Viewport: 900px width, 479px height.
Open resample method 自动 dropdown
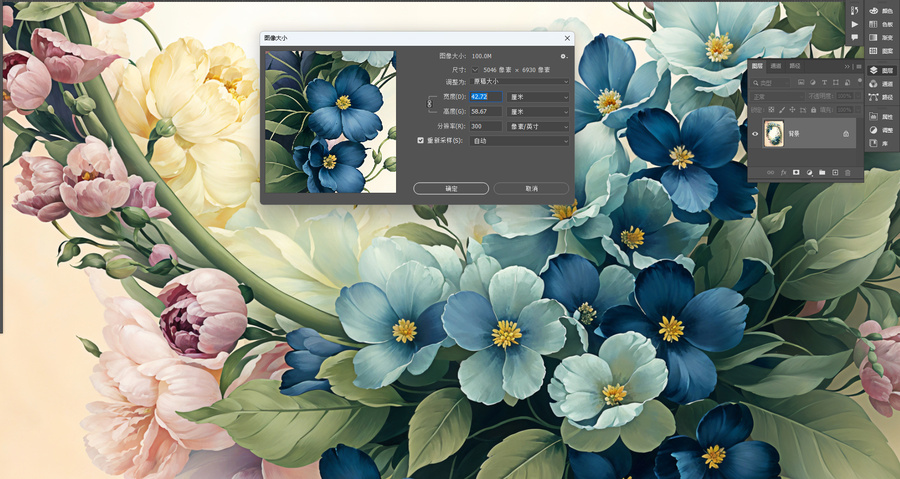coord(520,141)
